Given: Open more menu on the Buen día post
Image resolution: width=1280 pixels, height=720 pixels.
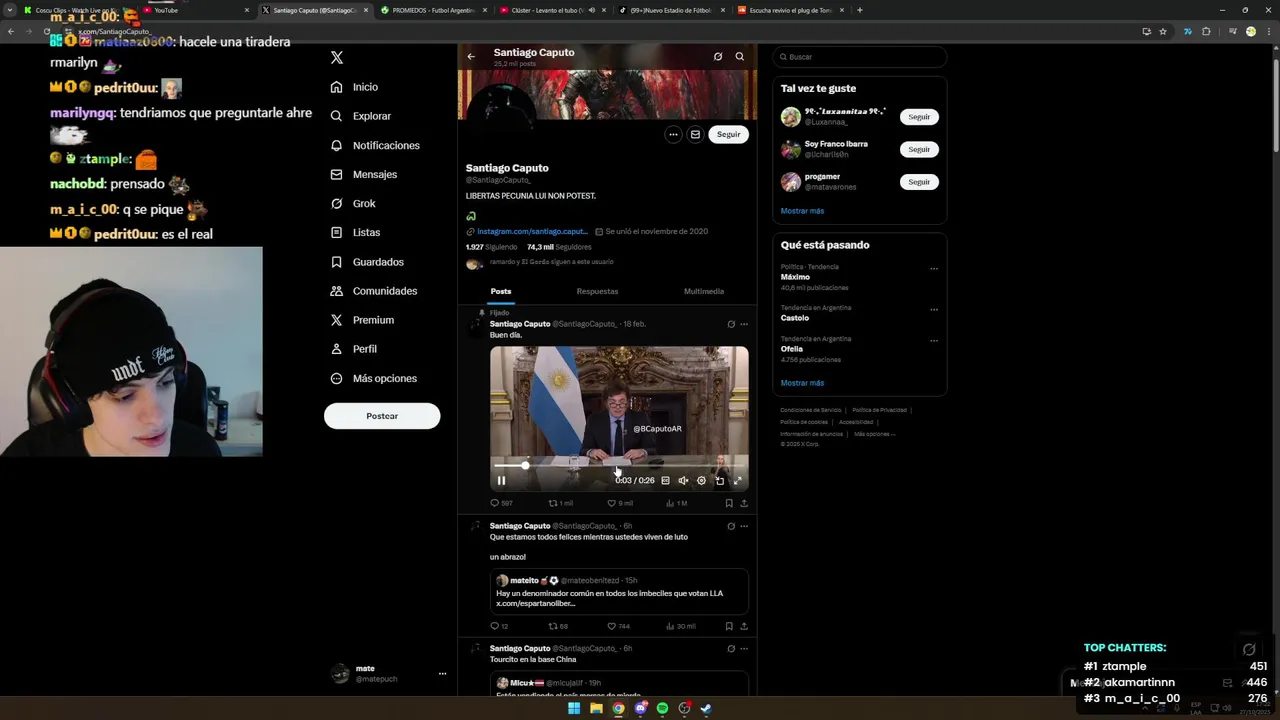Looking at the screenshot, I should pyautogui.click(x=744, y=324).
